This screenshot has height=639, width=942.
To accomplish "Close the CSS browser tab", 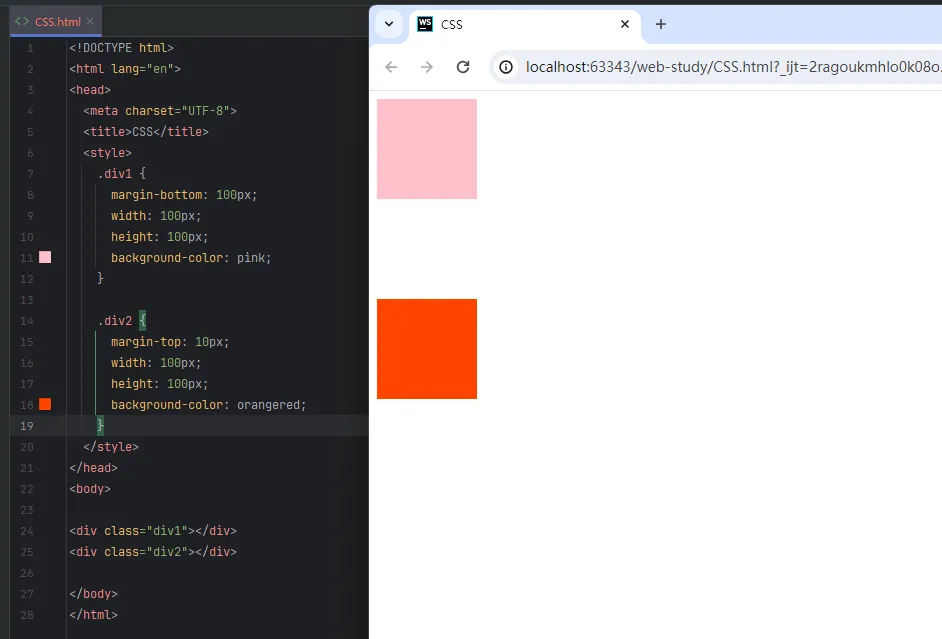I will pos(625,24).
